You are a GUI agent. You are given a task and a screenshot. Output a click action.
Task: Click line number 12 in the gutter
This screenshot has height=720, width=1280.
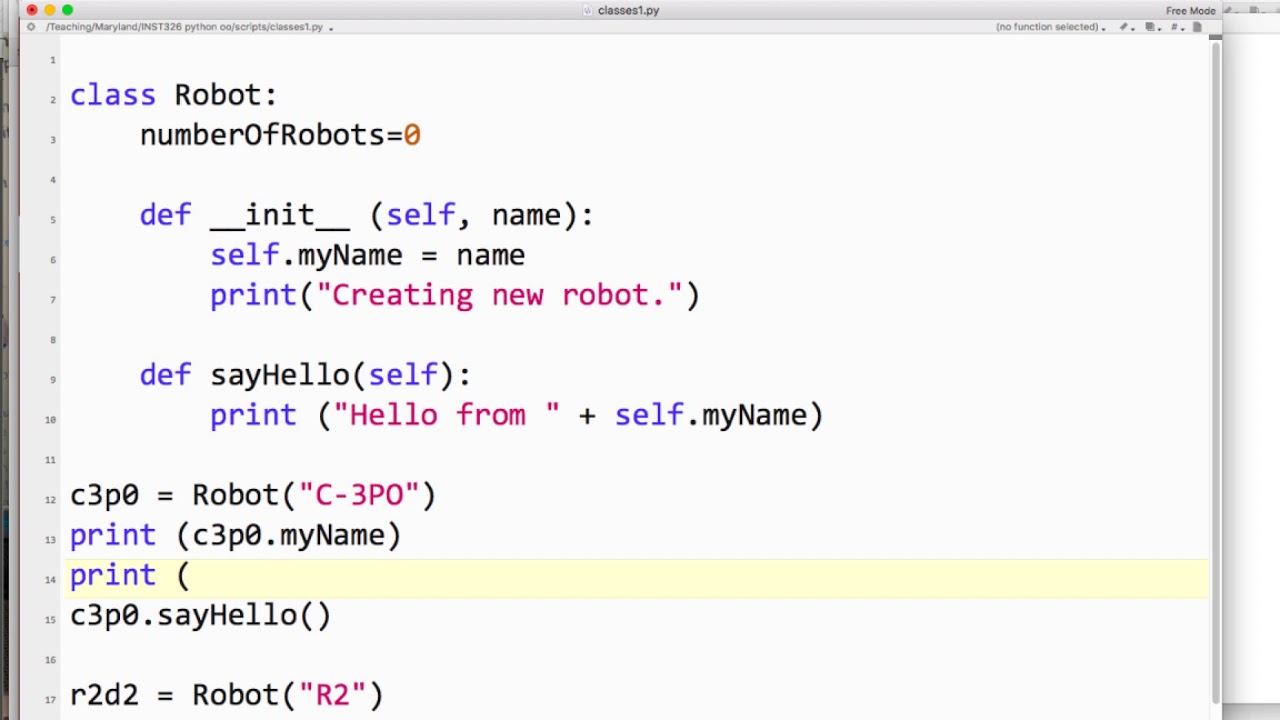click(x=50, y=500)
